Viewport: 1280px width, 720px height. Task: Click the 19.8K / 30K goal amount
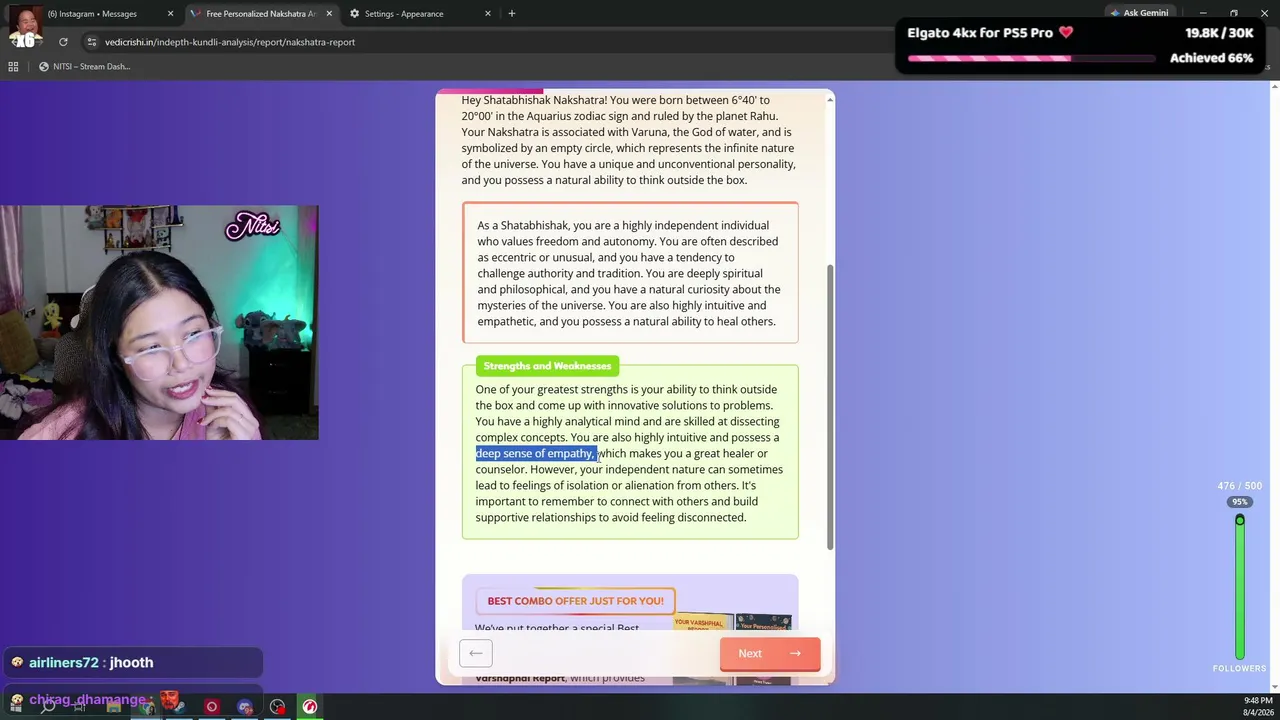click(1219, 33)
